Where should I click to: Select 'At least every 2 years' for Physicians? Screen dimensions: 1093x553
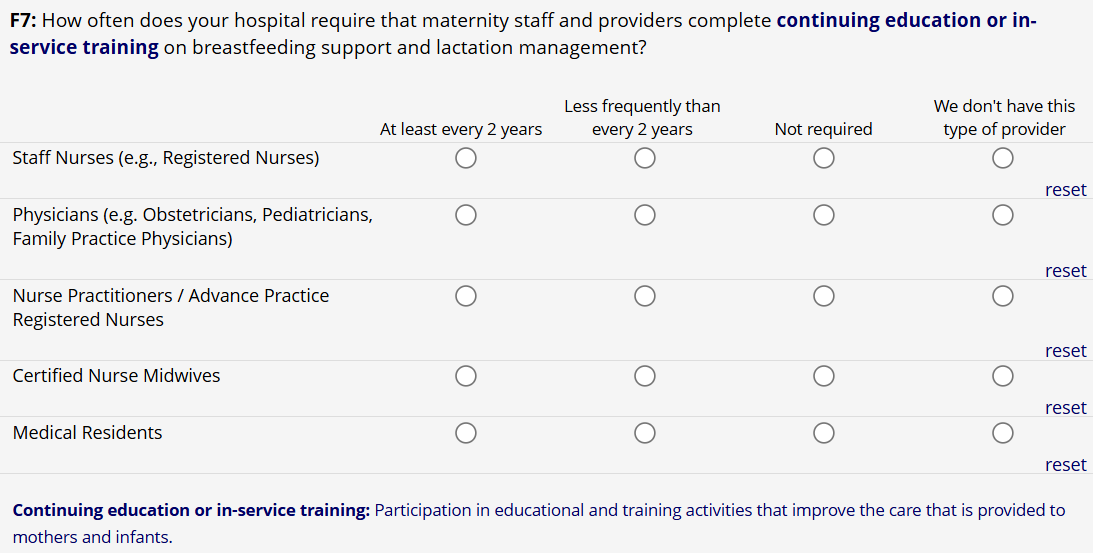coord(465,214)
